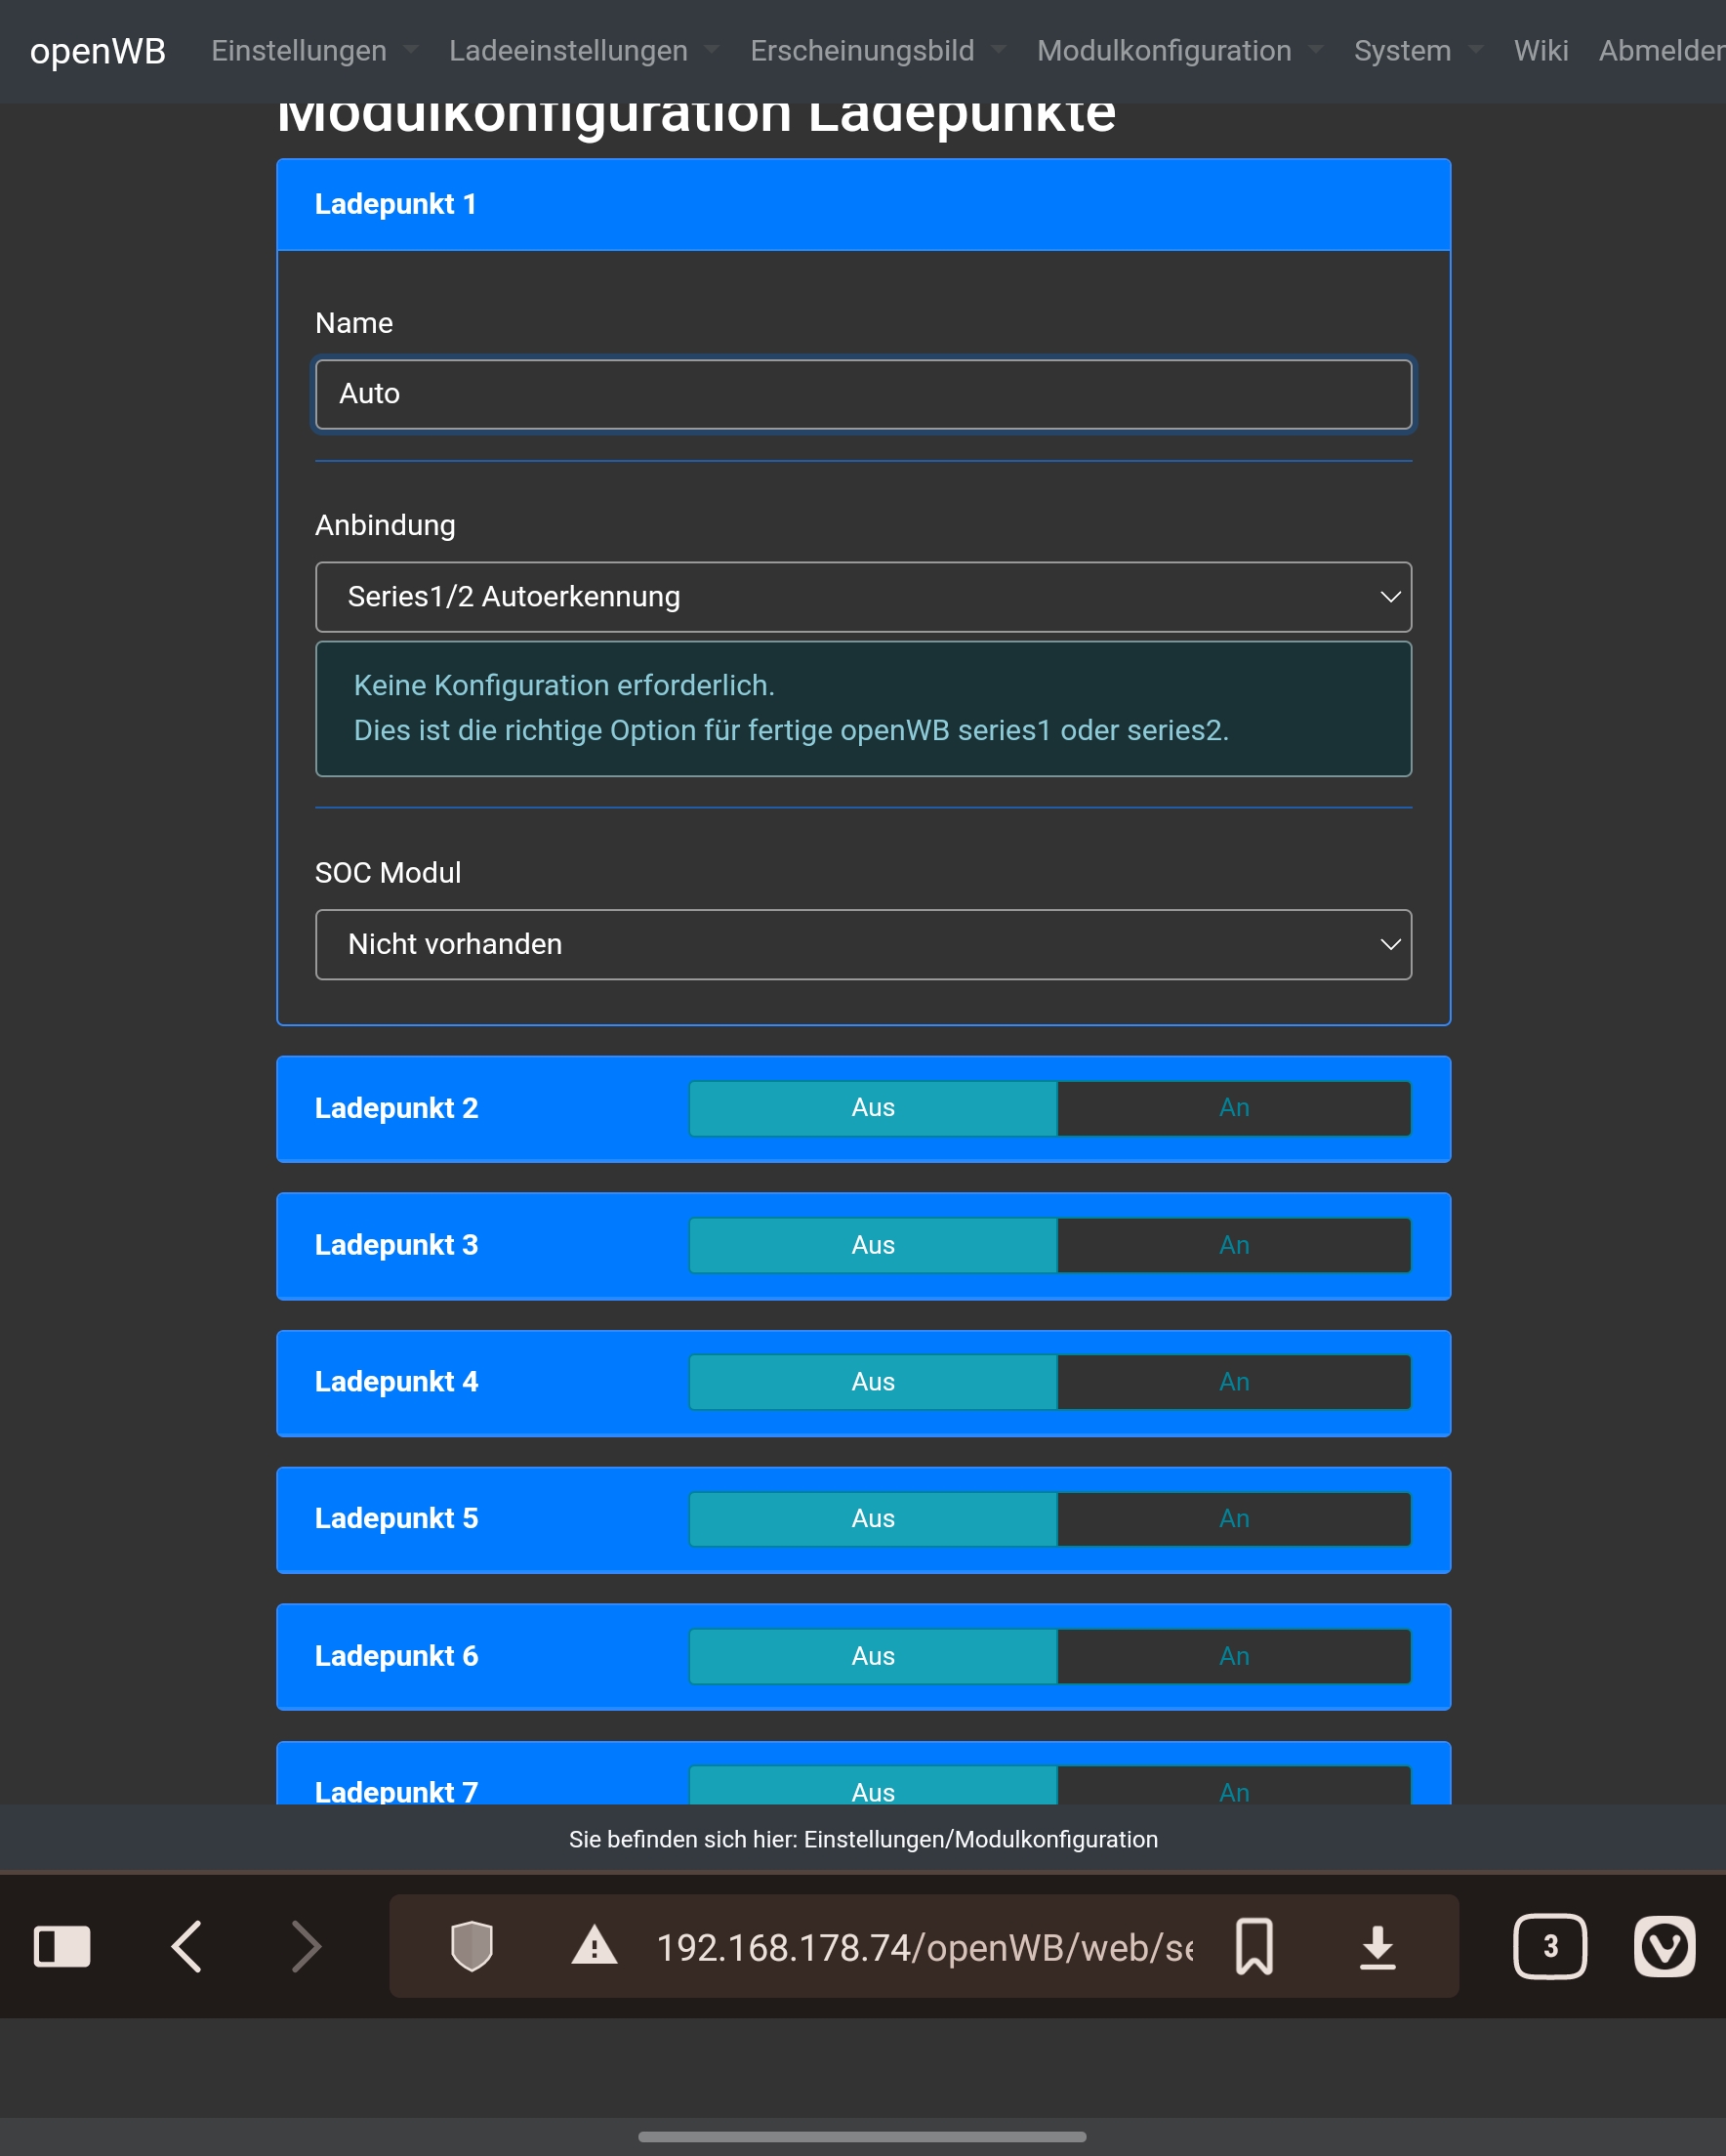Open downloads via the download icon
The width and height of the screenshot is (1726, 2156).
[x=1377, y=1946]
